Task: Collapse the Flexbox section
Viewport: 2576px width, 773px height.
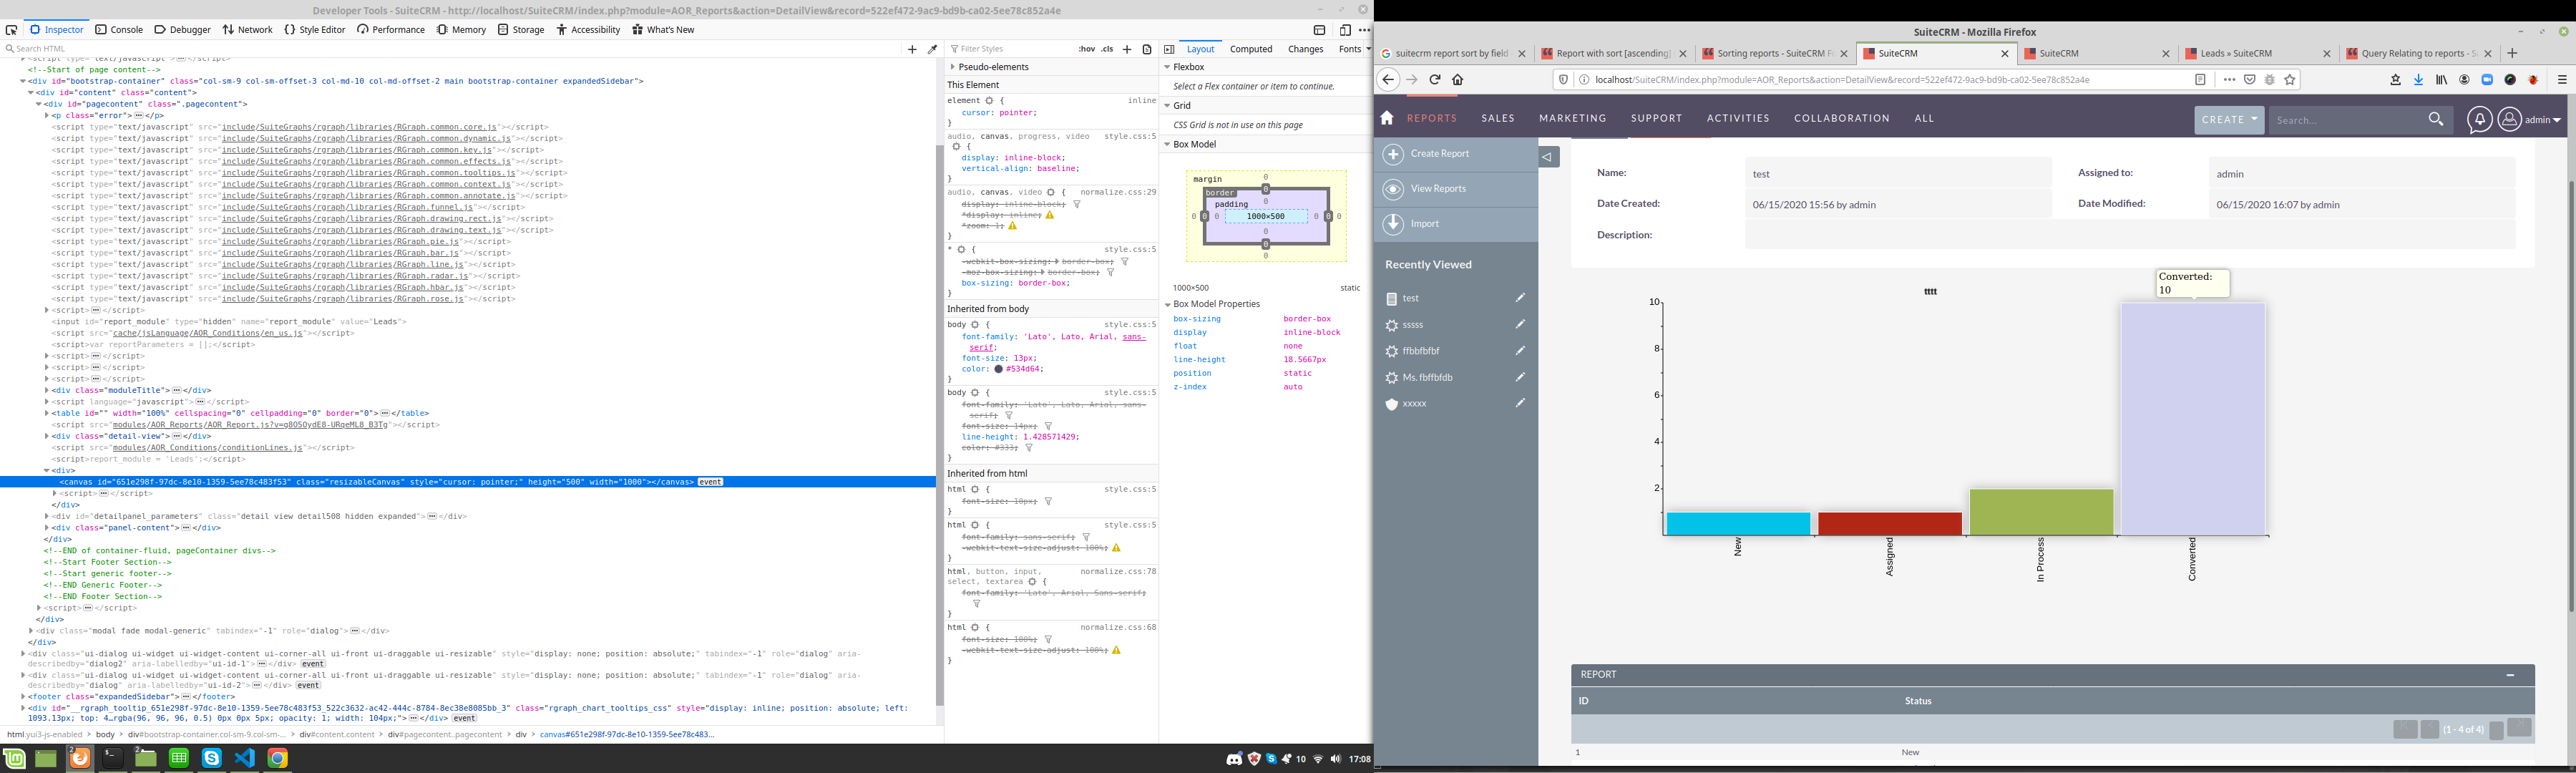Action: pos(1167,67)
